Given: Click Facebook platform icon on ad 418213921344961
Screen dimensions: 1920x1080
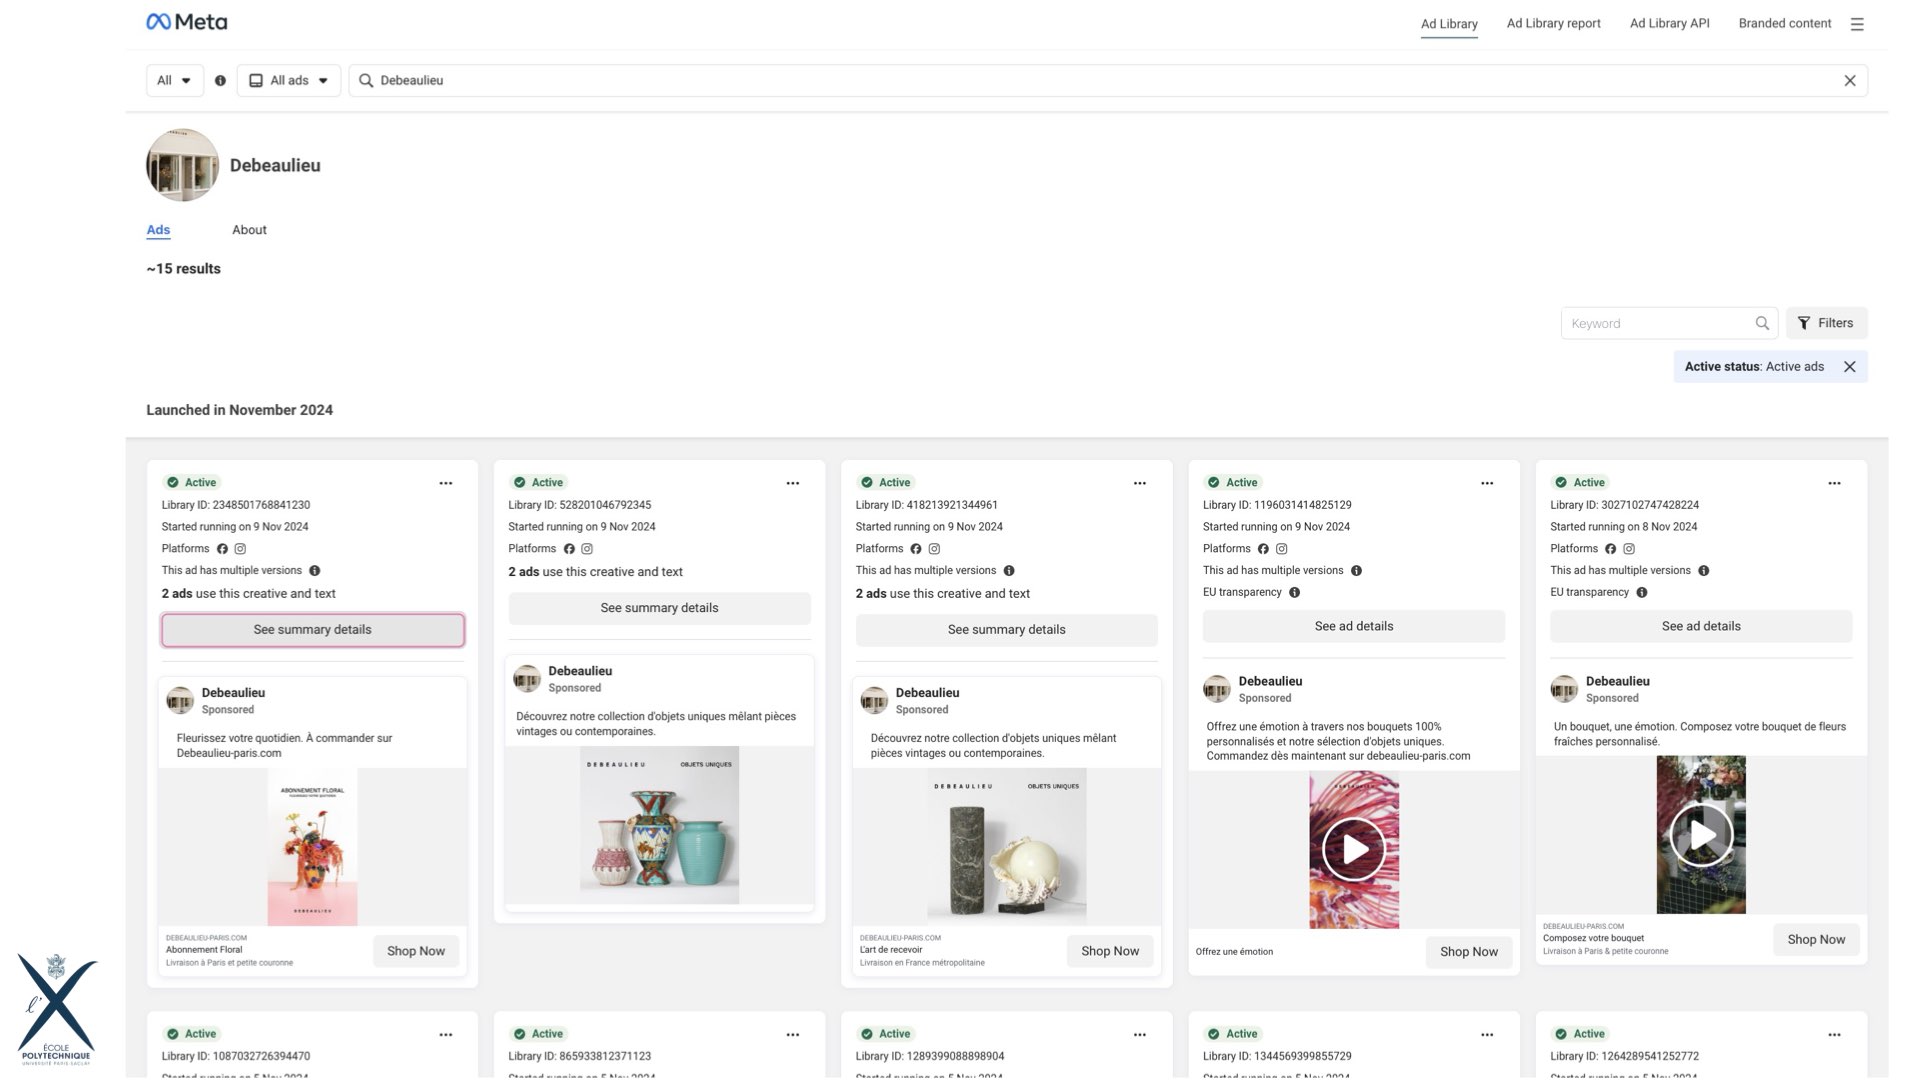Looking at the screenshot, I should point(915,549).
